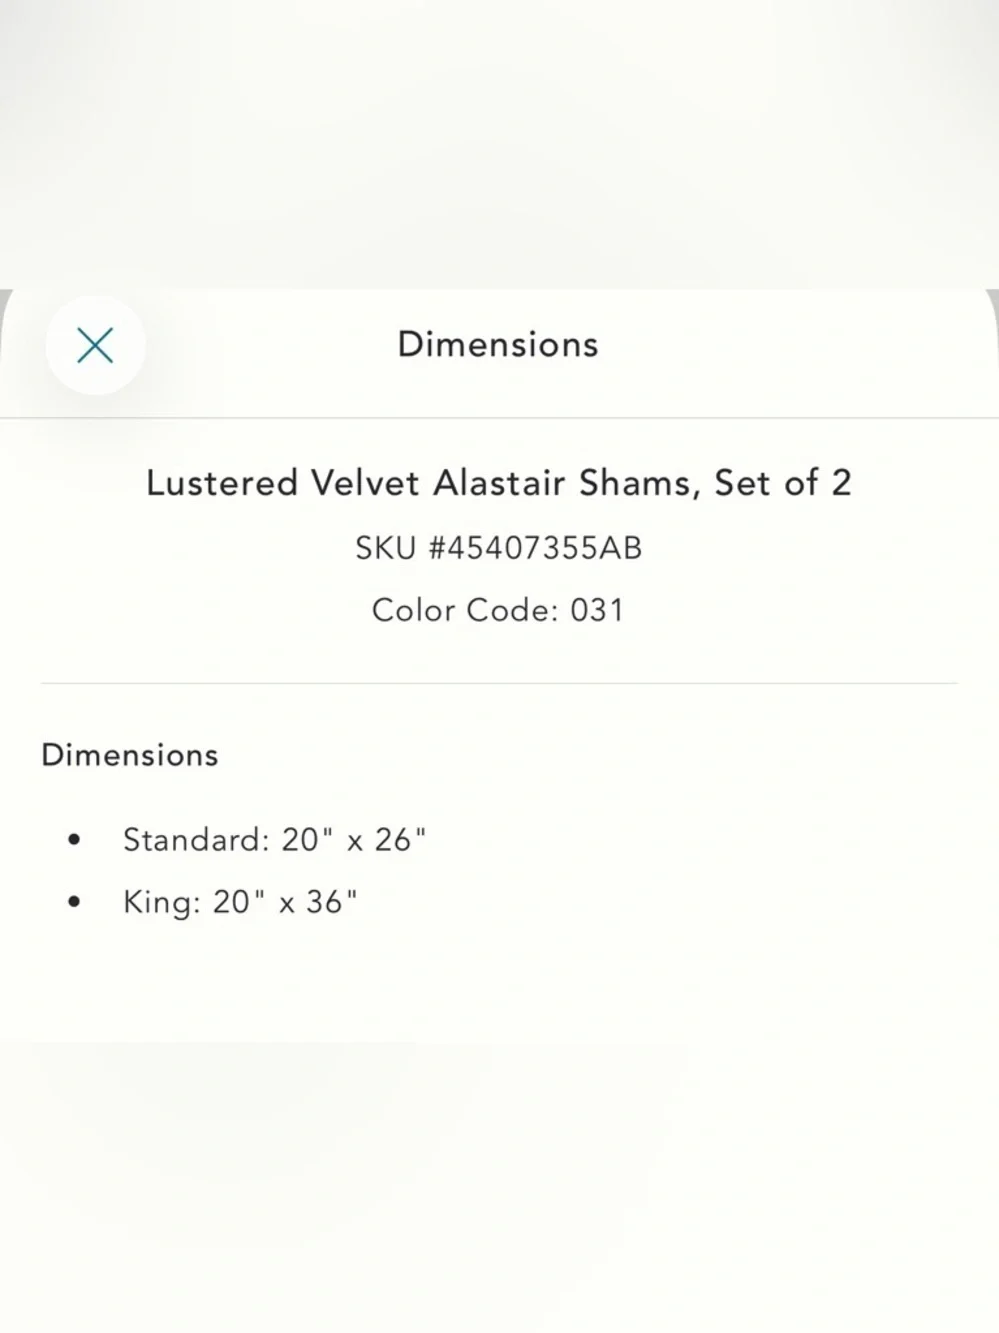The width and height of the screenshot is (999, 1333).
Task: Select the '031' color code number
Action: point(597,610)
